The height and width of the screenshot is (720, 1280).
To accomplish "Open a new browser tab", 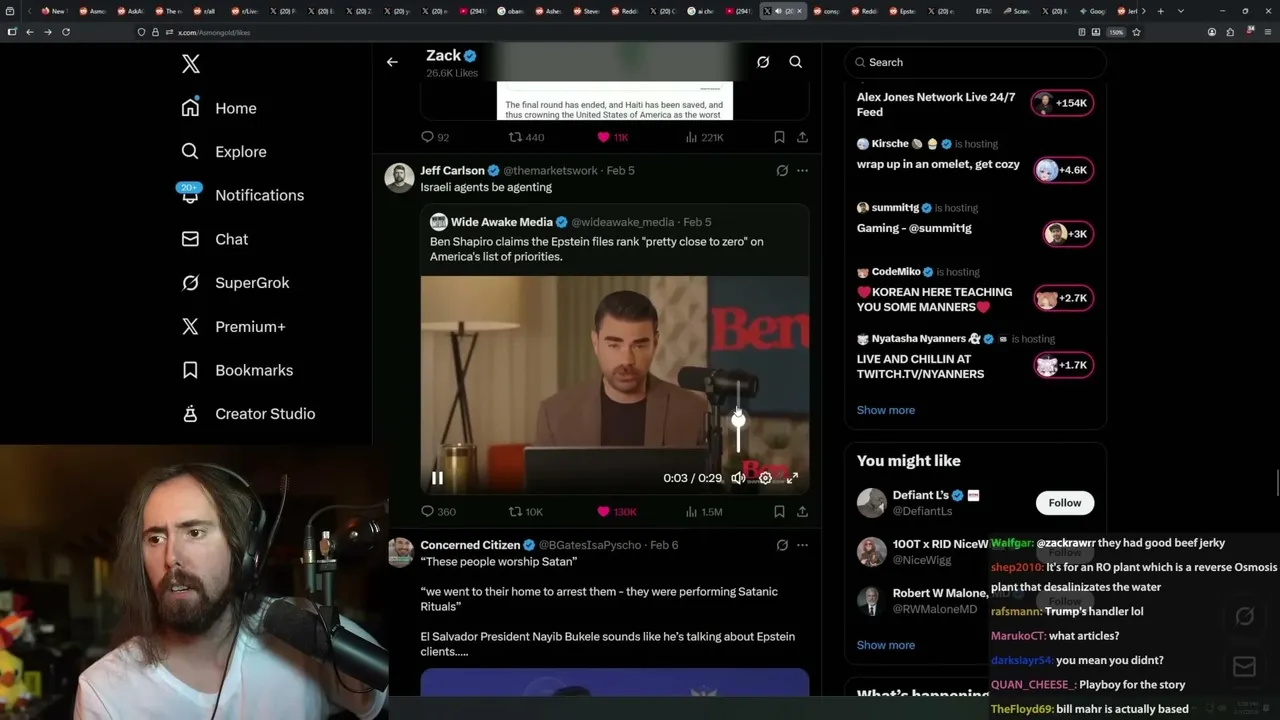I will [x=1161, y=11].
